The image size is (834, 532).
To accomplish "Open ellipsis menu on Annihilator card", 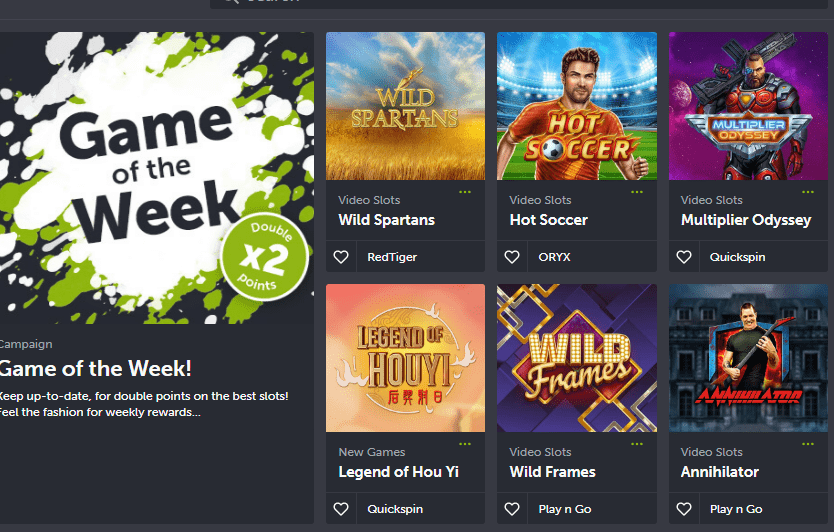I will point(808,444).
